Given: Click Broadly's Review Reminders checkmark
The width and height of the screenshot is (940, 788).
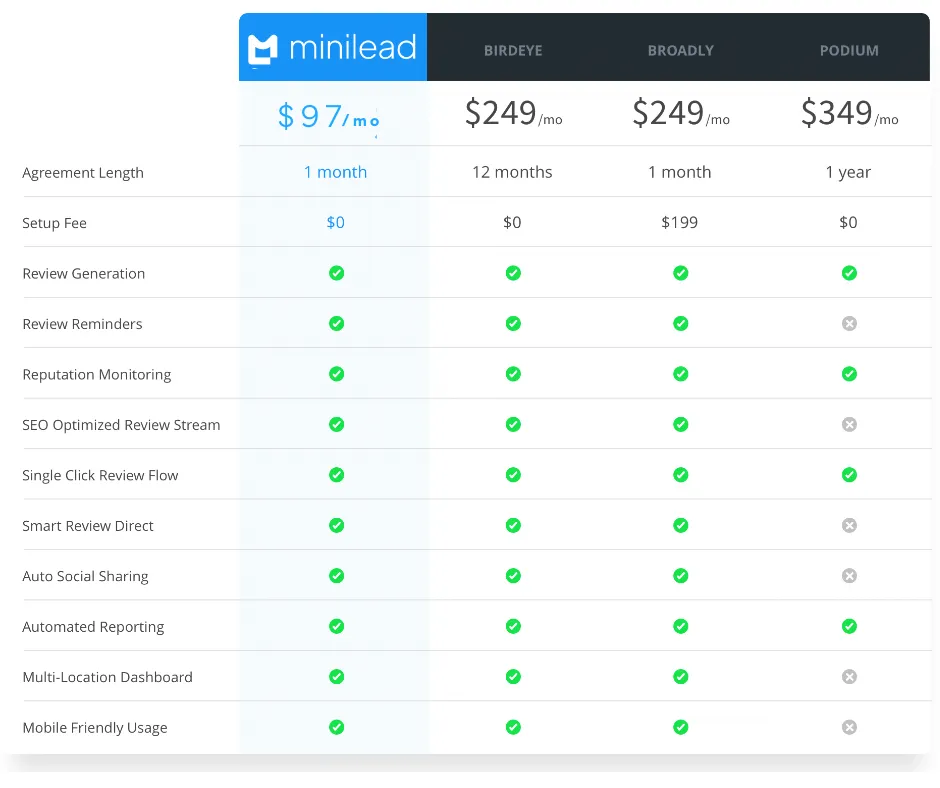Looking at the screenshot, I should pyautogui.click(x=680, y=323).
